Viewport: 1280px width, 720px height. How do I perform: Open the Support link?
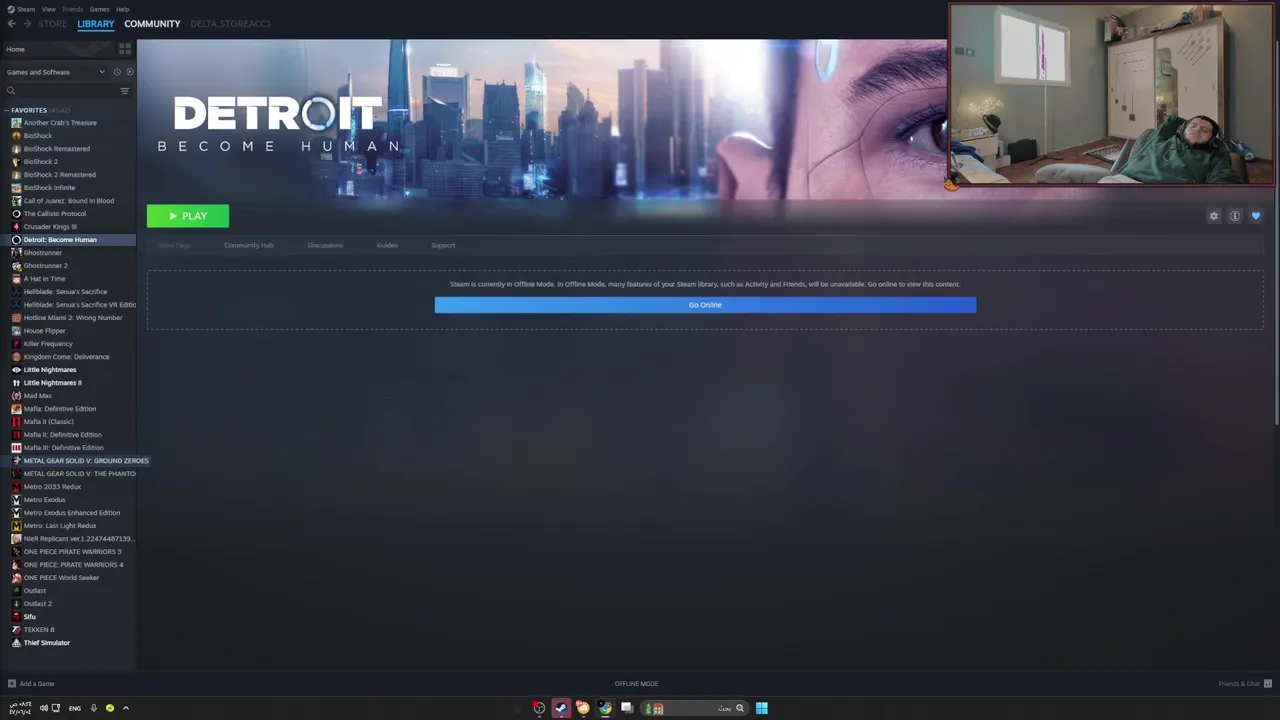[443, 245]
